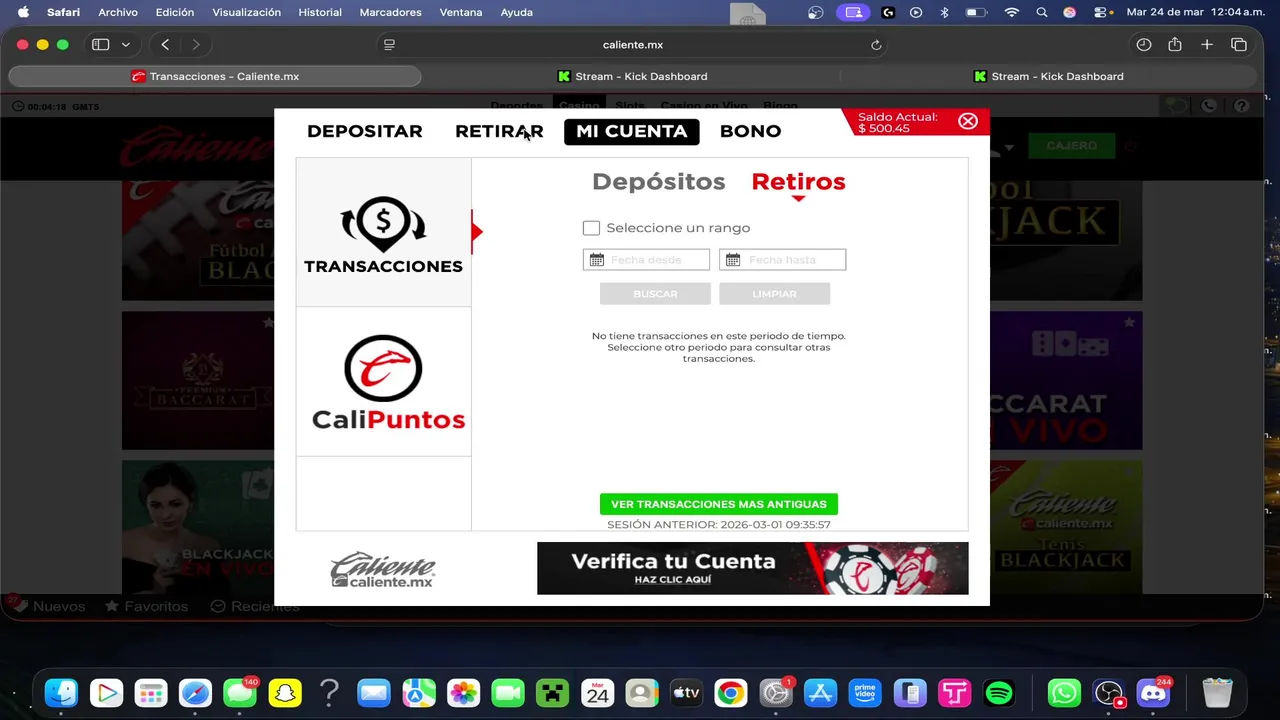Click the date and time in menu bar
1280x720 pixels.
coord(1195,12)
